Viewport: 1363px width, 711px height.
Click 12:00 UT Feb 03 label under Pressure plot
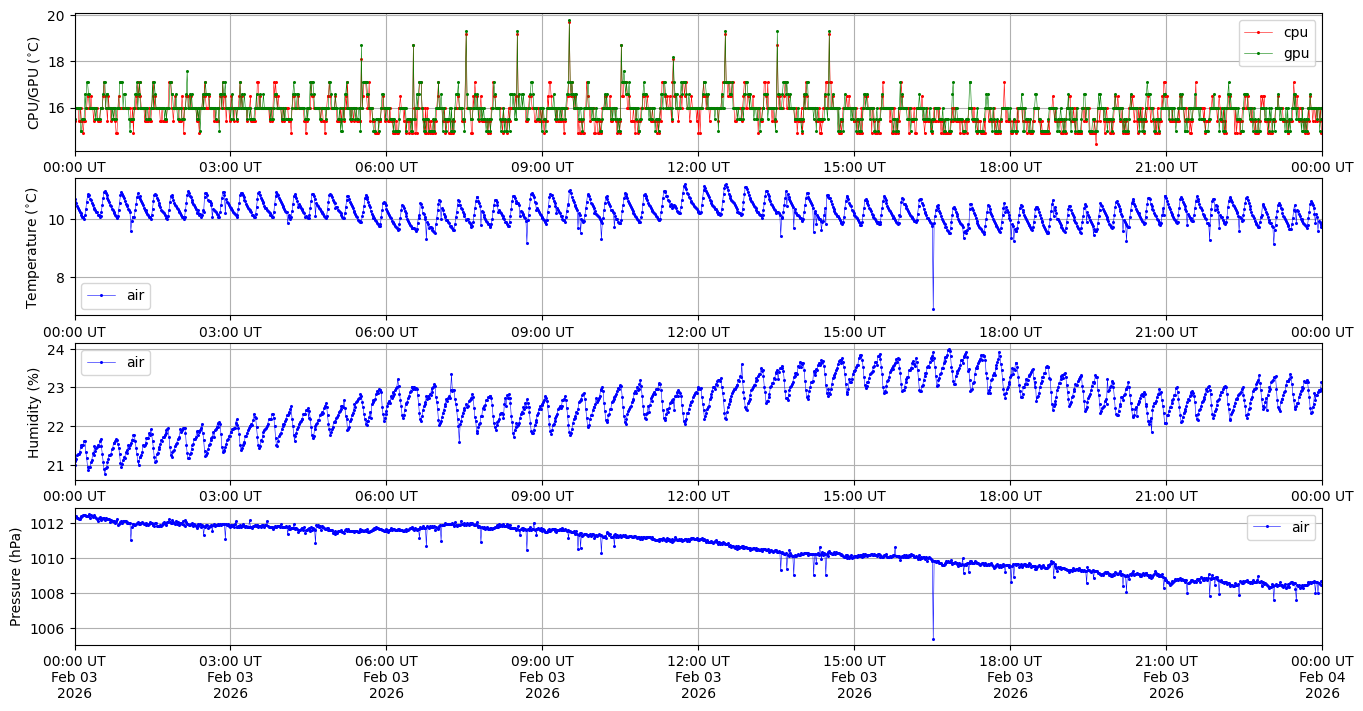tap(698, 677)
